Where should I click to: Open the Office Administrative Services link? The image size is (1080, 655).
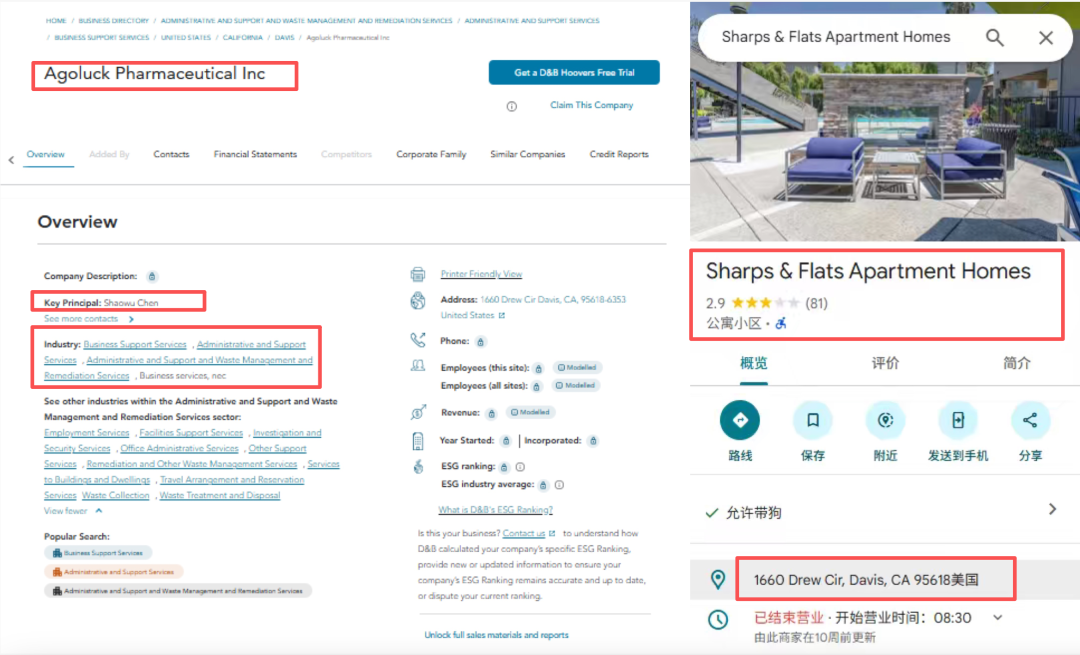pos(180,448)
